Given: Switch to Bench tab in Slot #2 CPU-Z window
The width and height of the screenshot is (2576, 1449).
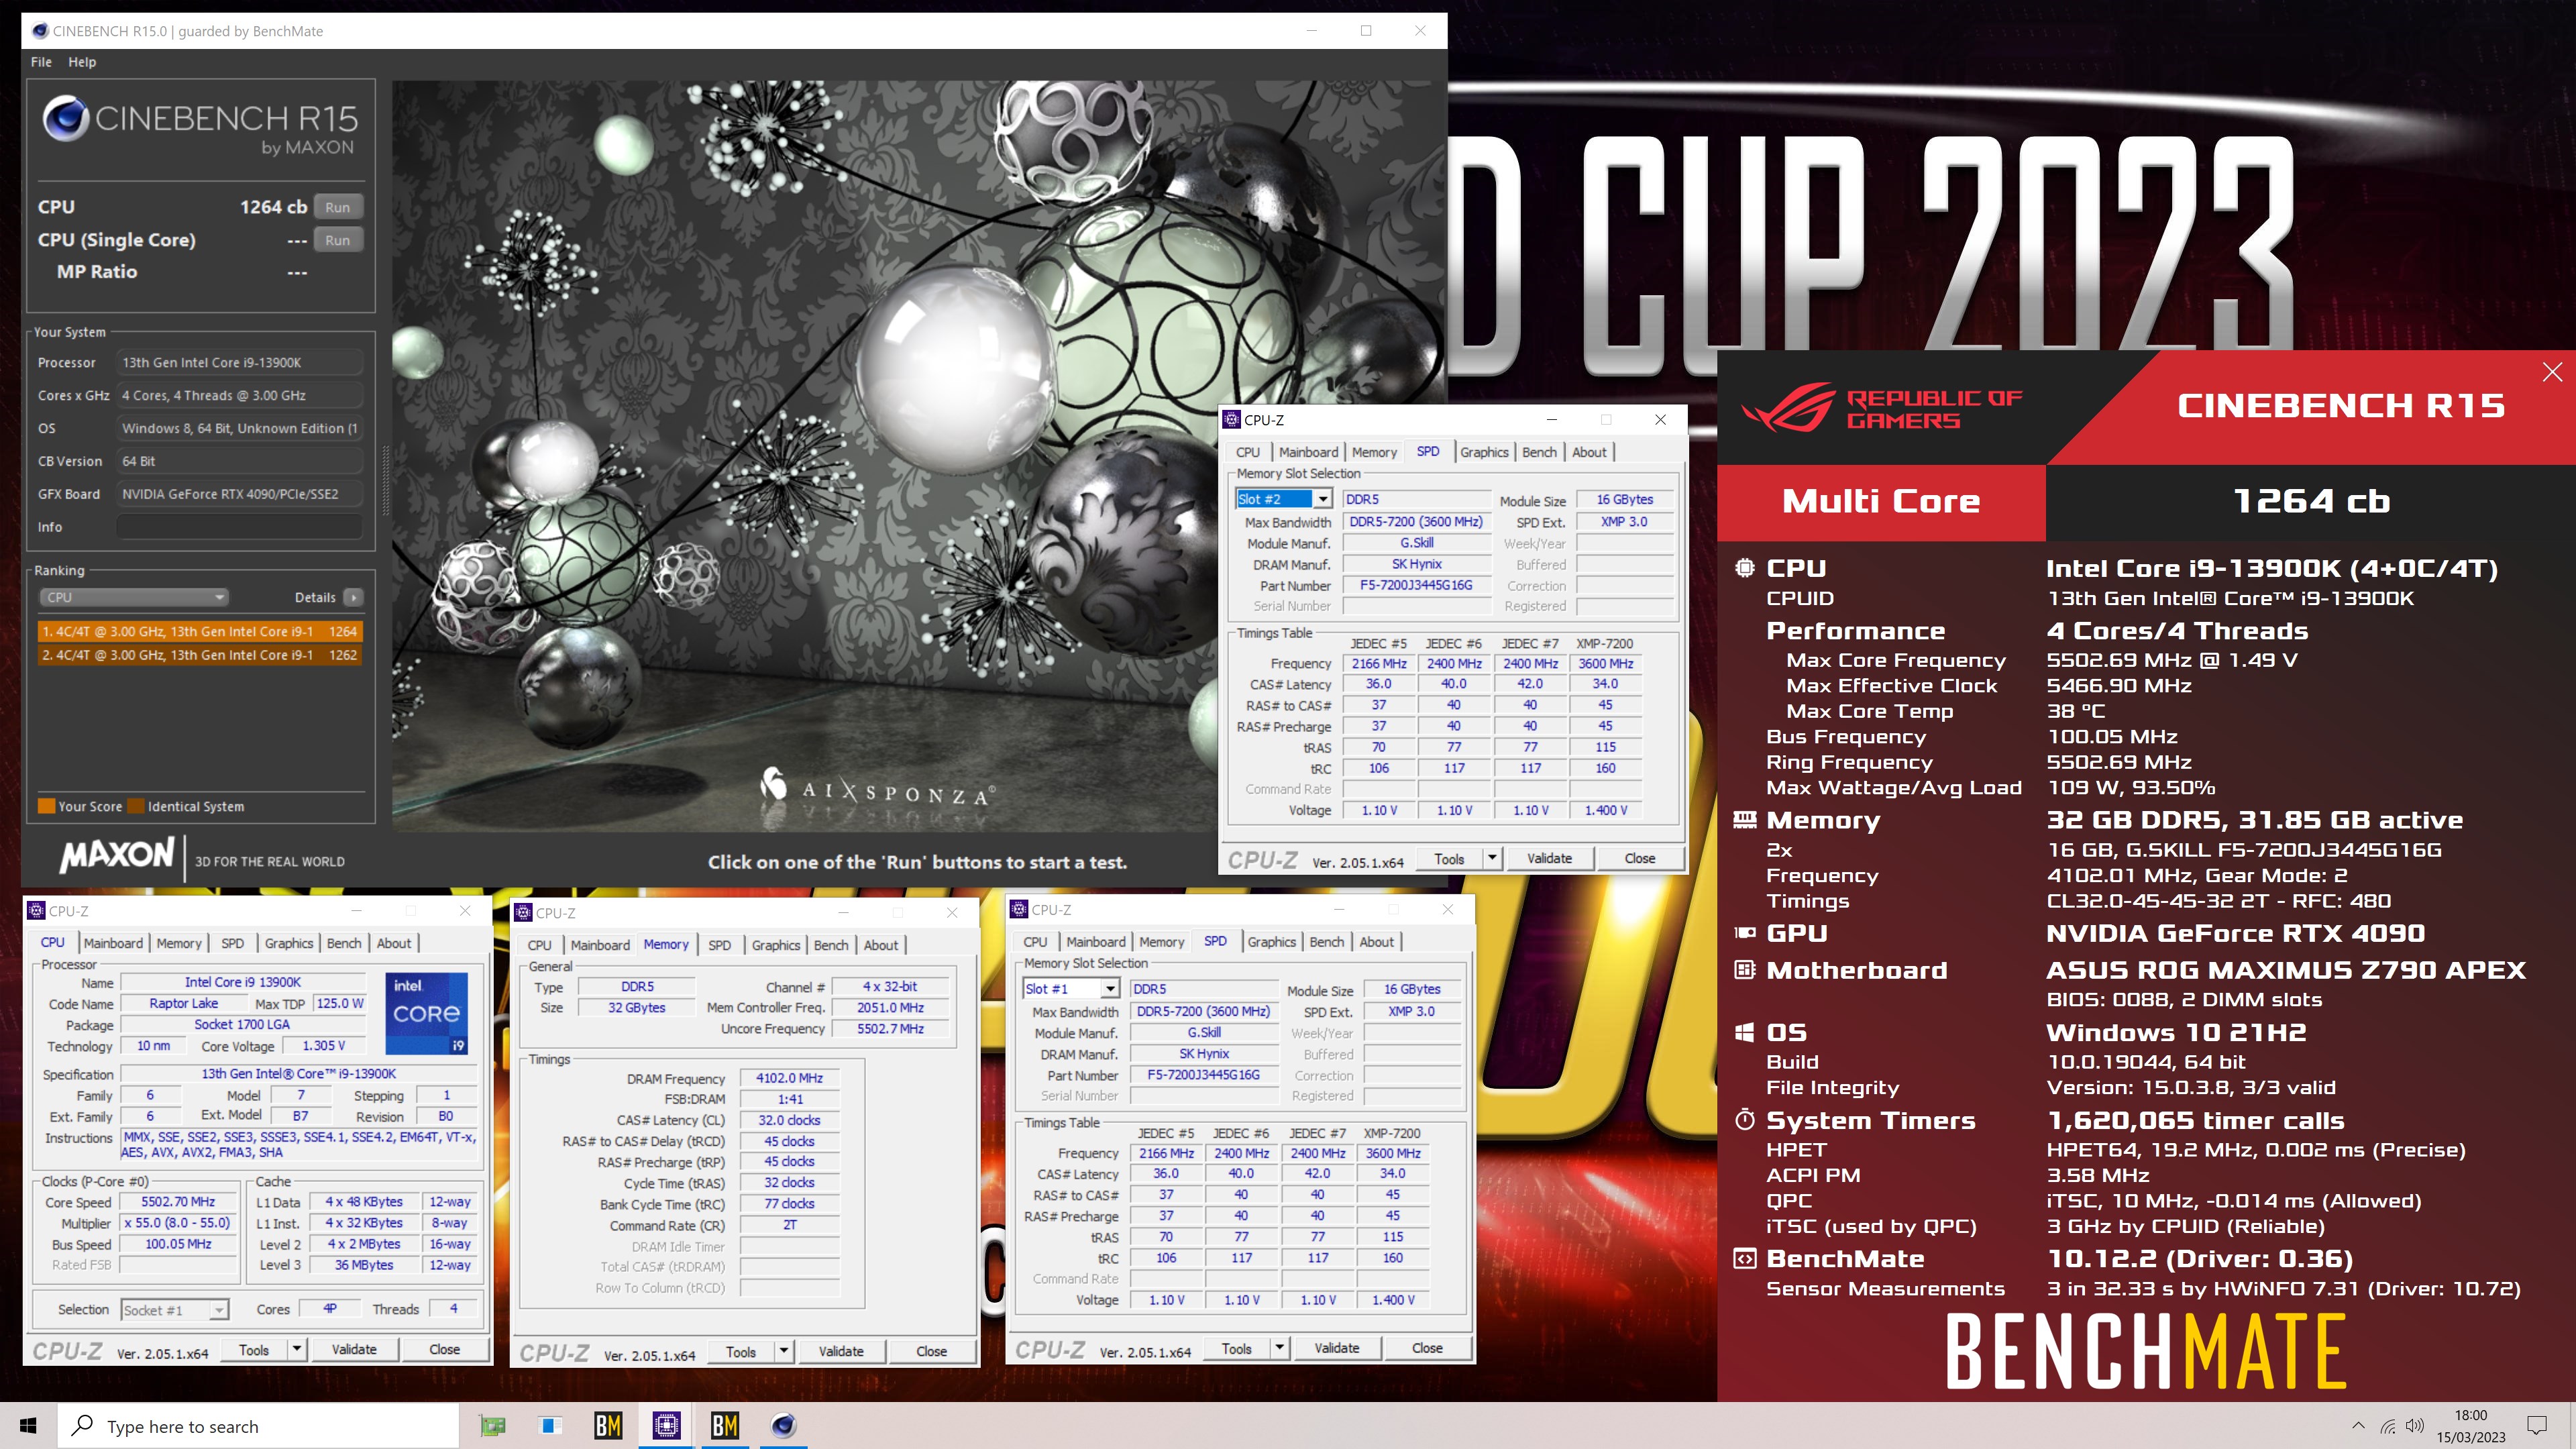Looking at the screenshot, I should (1539, 452).
